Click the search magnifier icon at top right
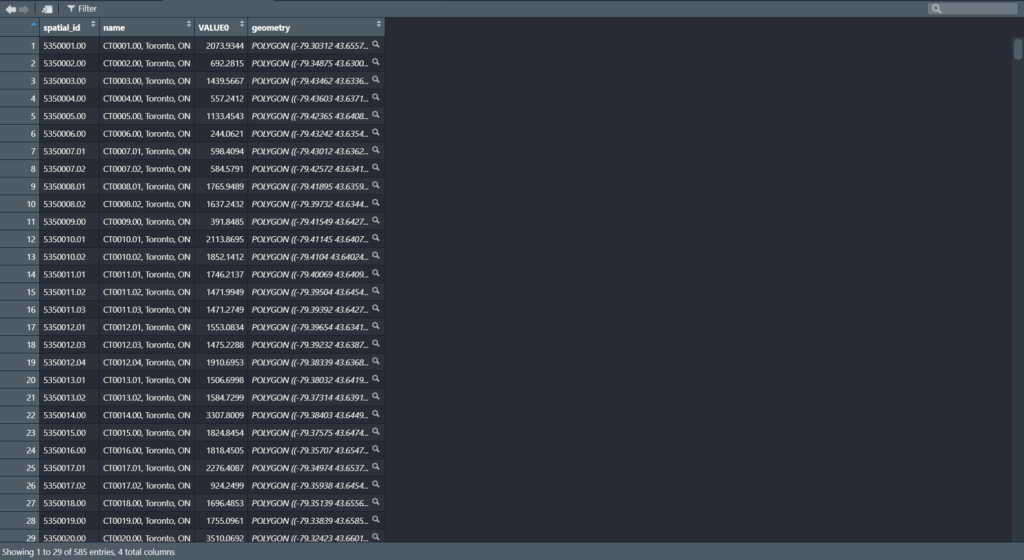The height and width of the screenshot is (560, 1024). [937, 8]
